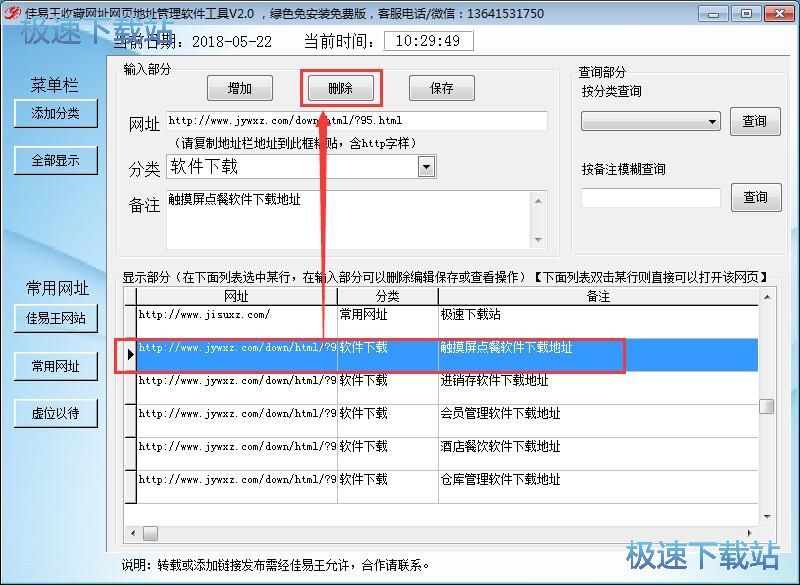Select the 酒店餐饮软件下载地址 row

pyautogui.click(x=447, y=454)
